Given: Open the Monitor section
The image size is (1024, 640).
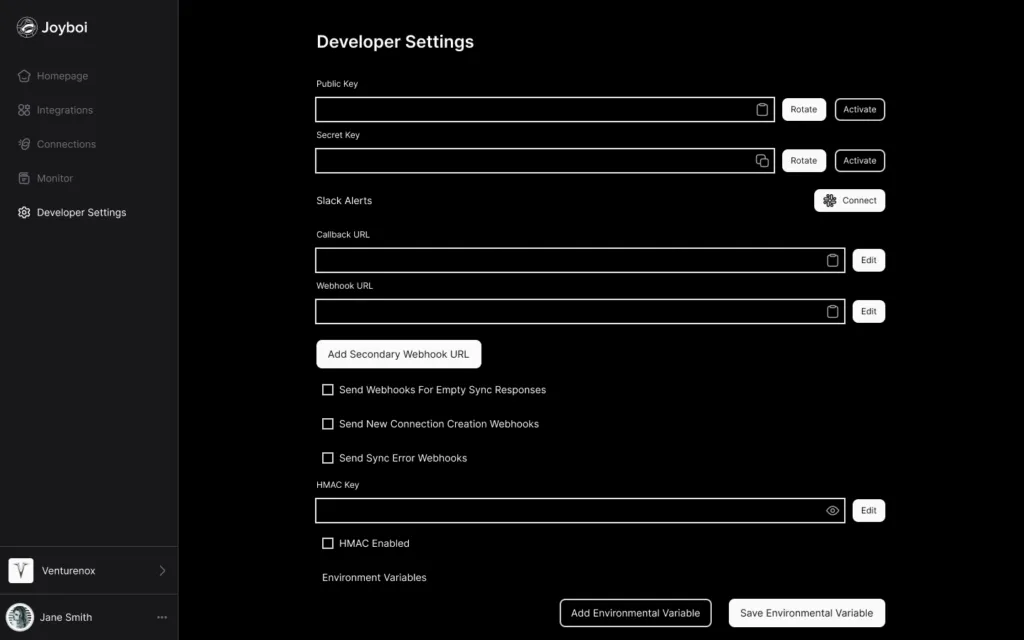Looking at the screenshot, I should pyautogui.click(x=55, y=178).
